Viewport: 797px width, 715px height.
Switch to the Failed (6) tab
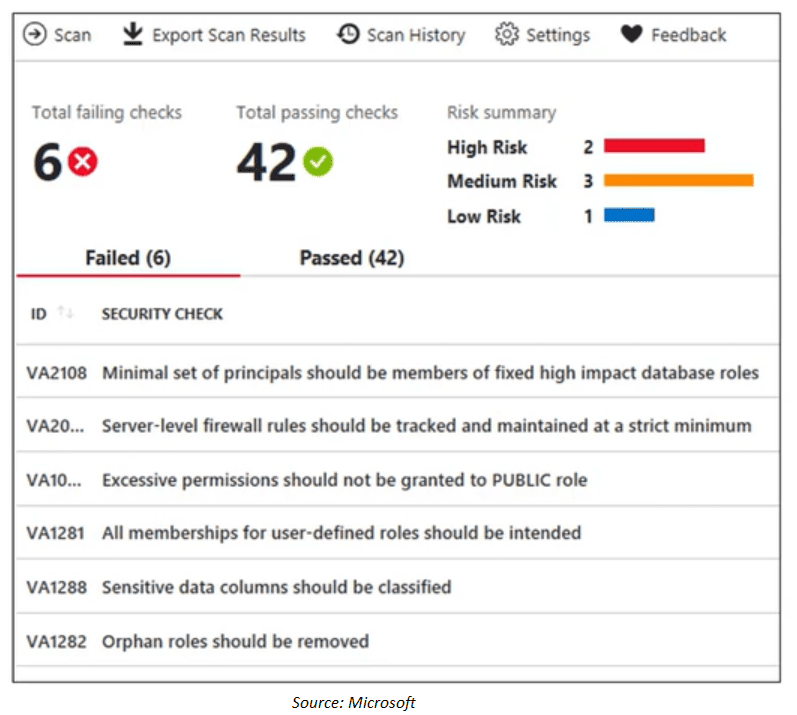[128, 258]
